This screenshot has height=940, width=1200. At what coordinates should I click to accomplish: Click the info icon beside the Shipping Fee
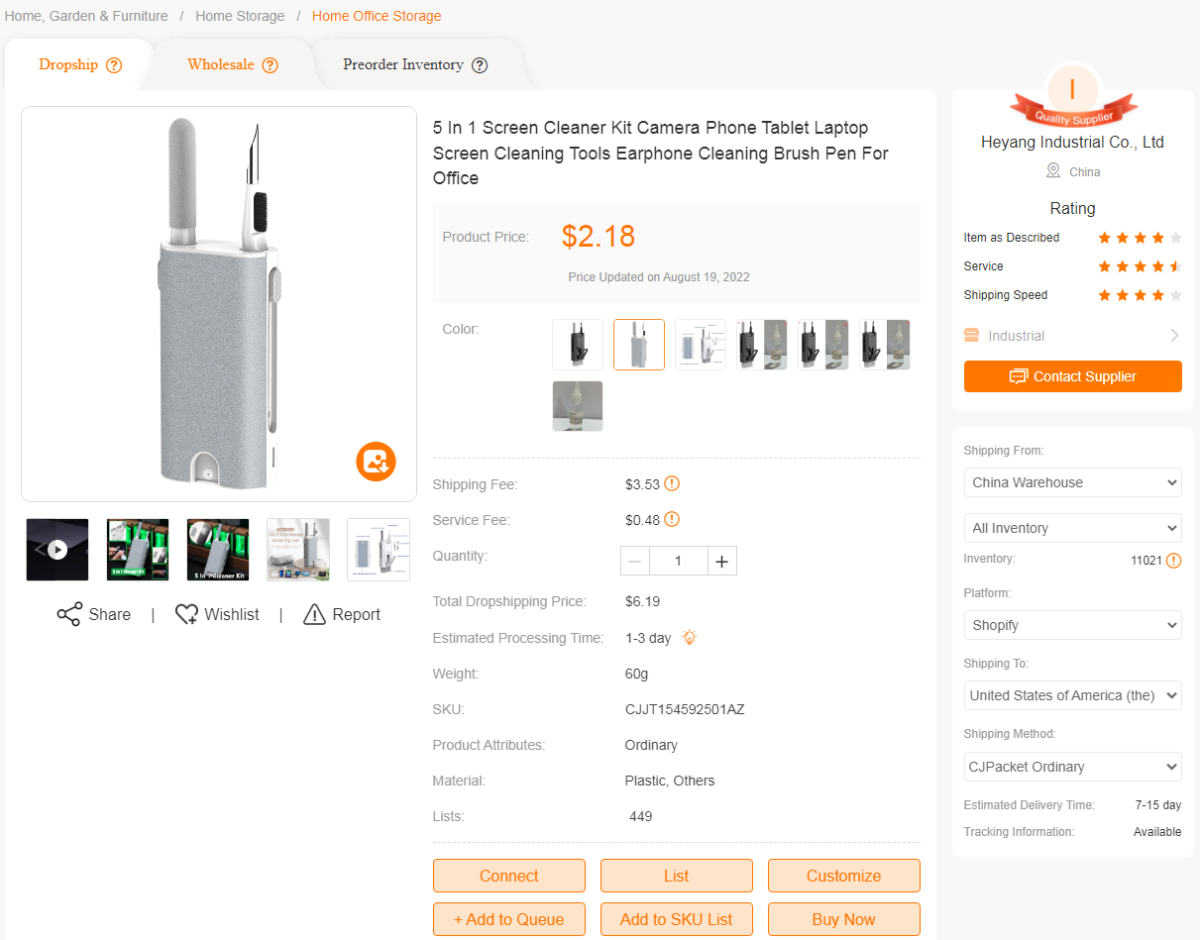(x=672, y=484)
